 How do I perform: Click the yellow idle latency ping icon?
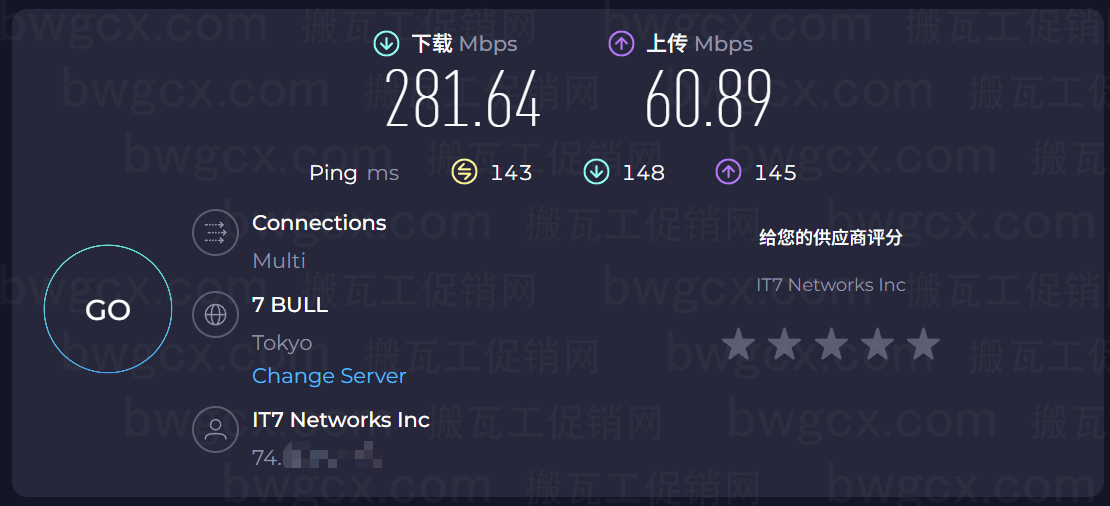pyautogui.click(x=464, y=172)
